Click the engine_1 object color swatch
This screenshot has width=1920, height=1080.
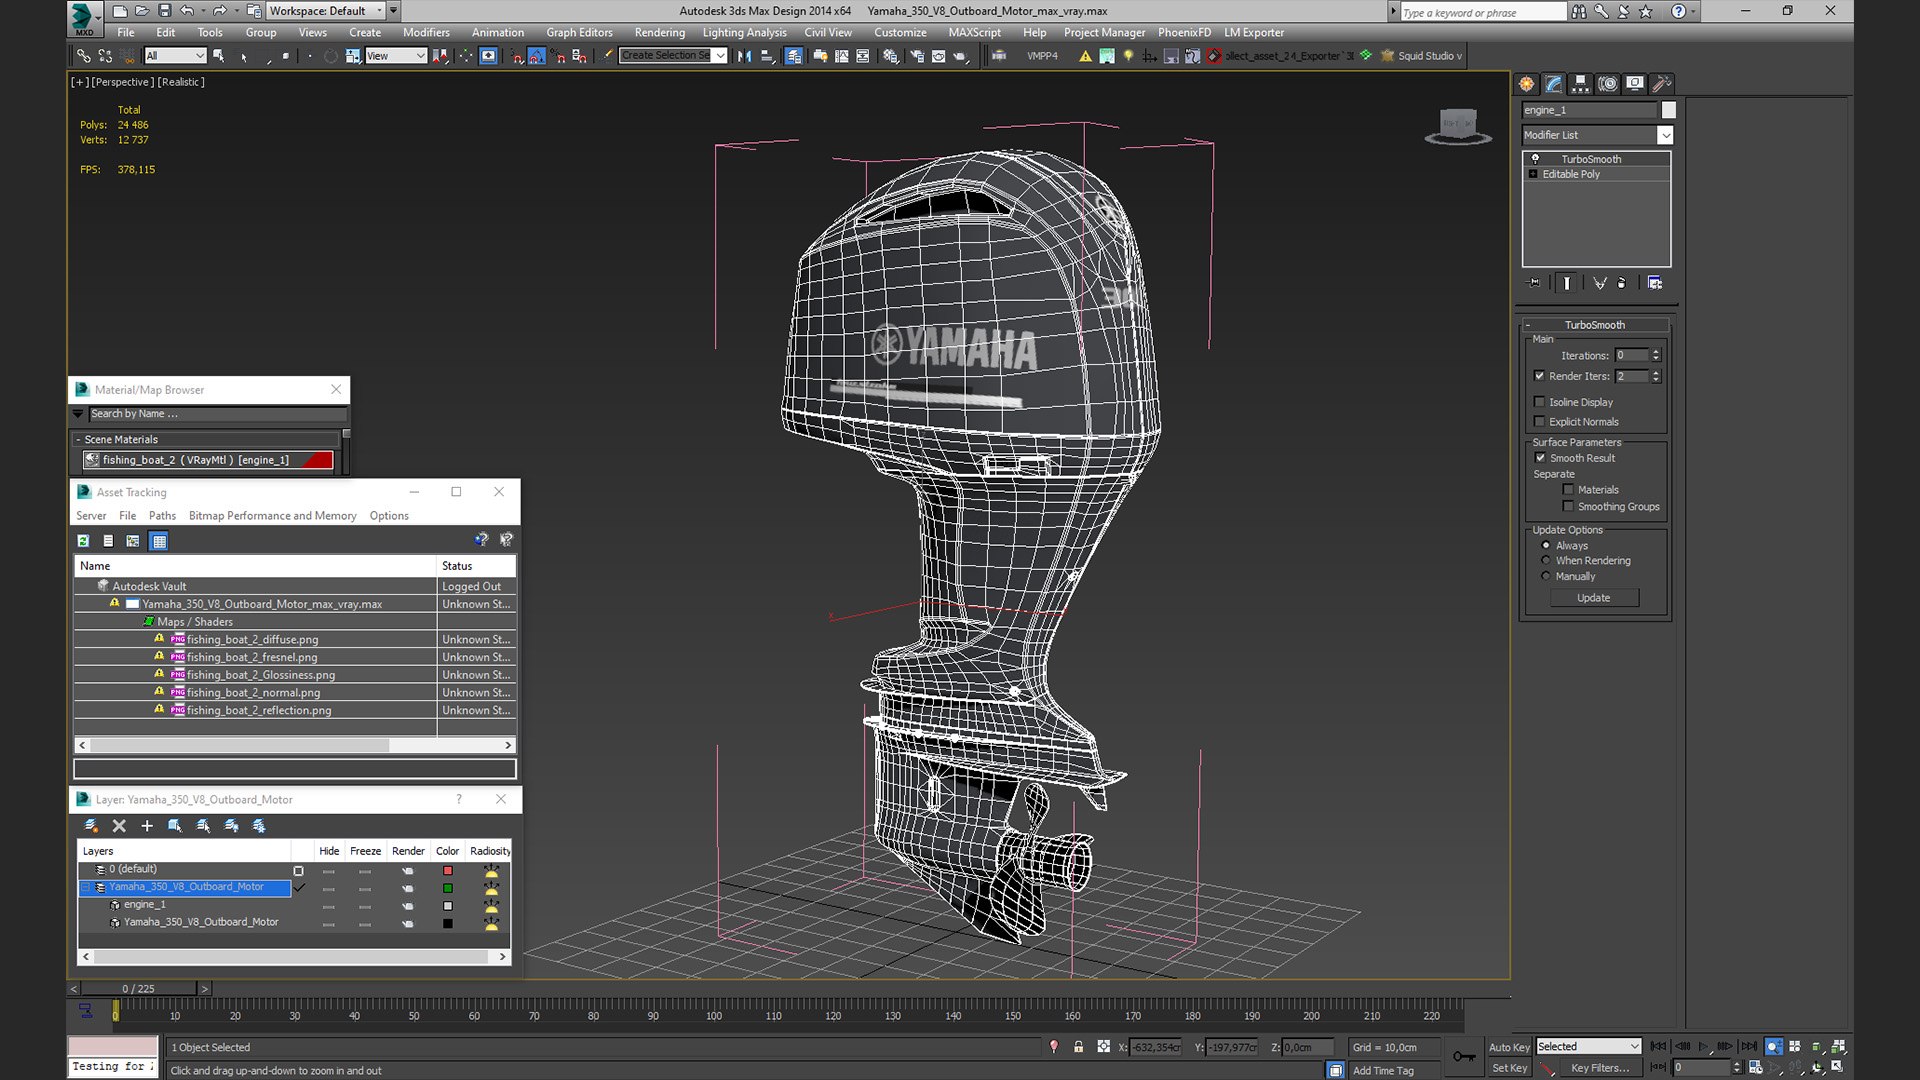(1668, 110)
